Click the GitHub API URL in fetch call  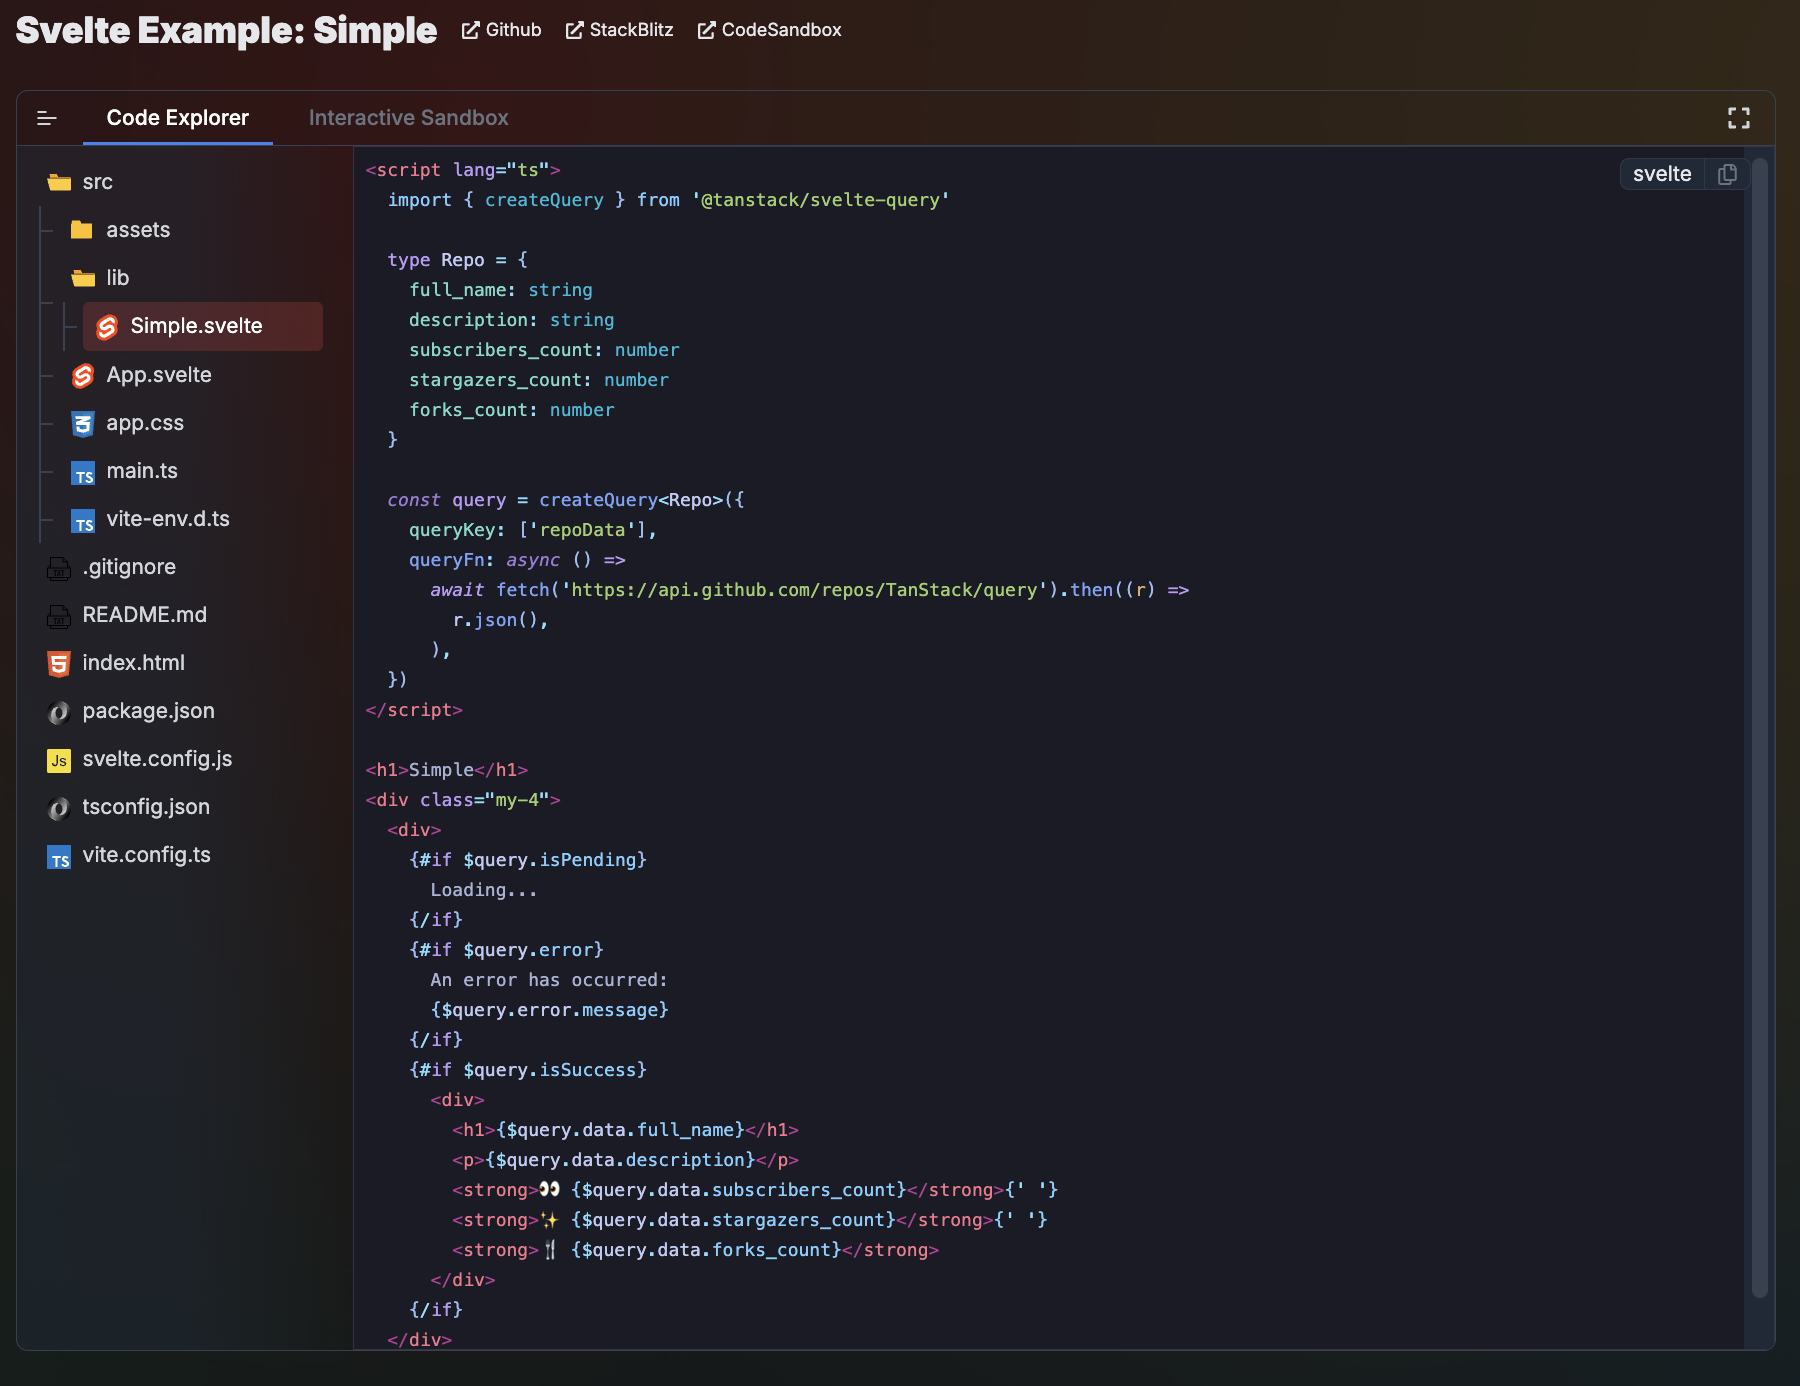pos(804,590)
